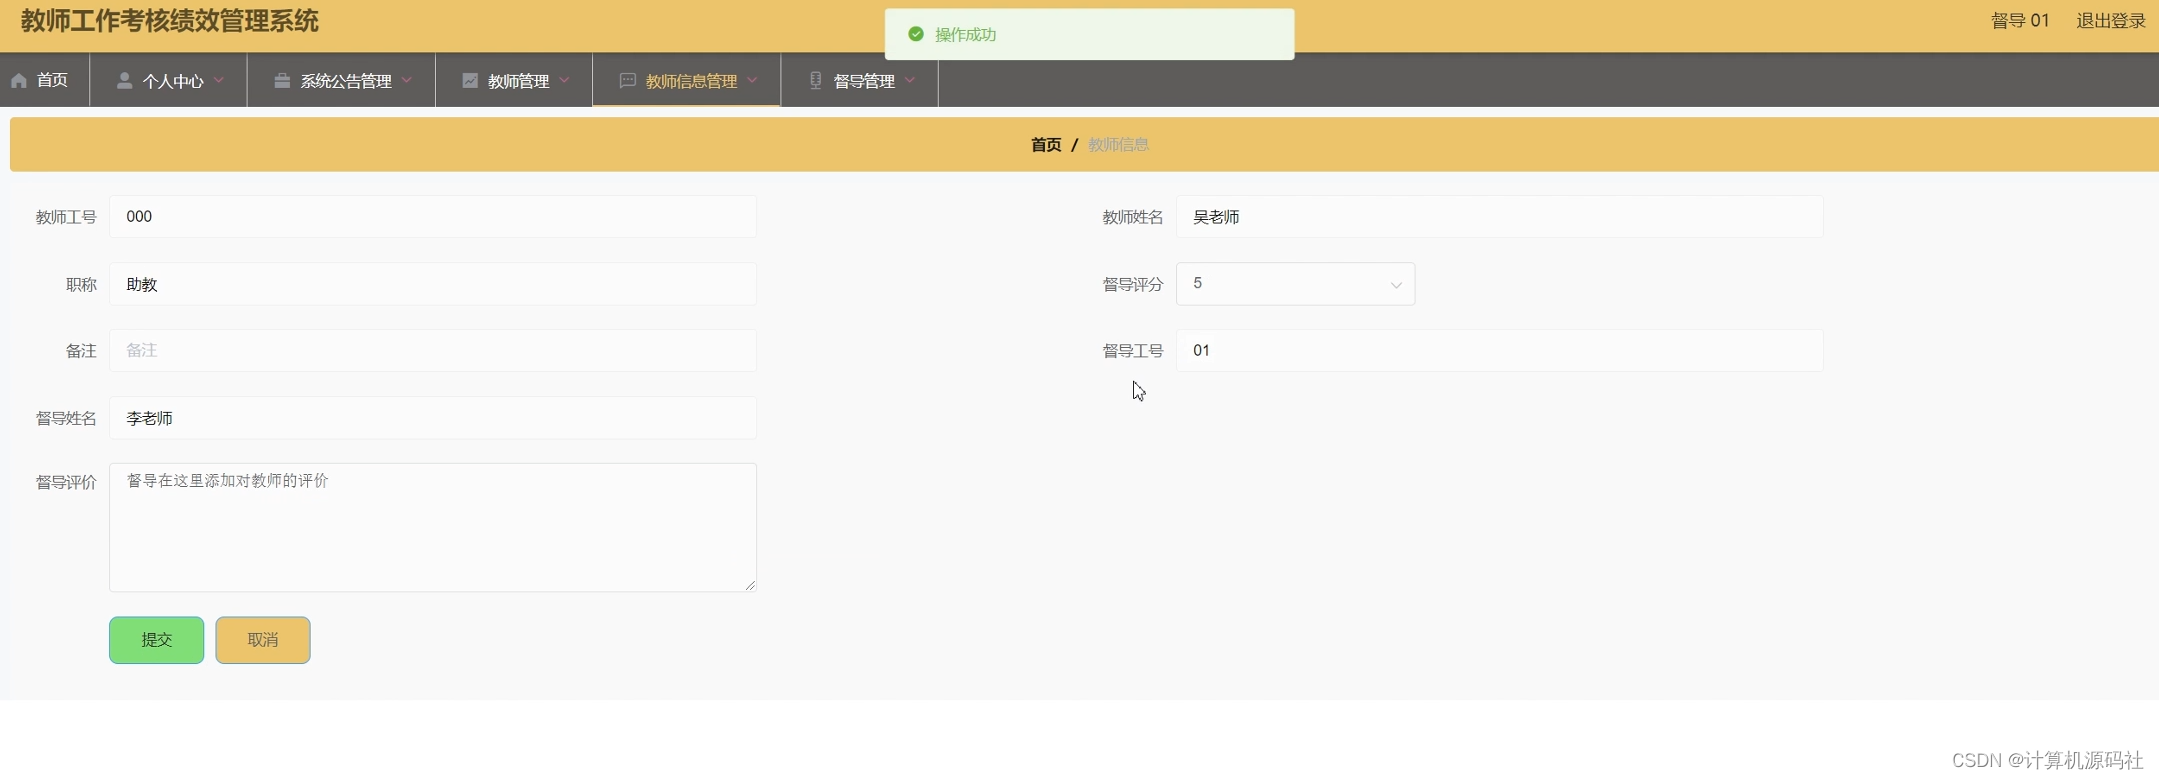Image resolution: width=2159 pixels, height=779 pixels.
Task: Expand the 教师管理 menu arrow
Action: pos(565,80)
